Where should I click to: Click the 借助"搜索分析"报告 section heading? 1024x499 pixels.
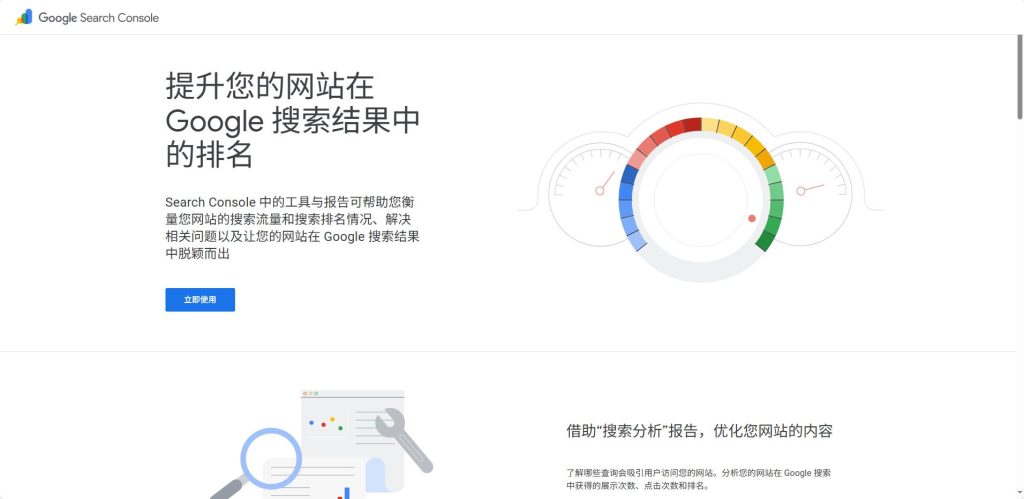[699, 431]
